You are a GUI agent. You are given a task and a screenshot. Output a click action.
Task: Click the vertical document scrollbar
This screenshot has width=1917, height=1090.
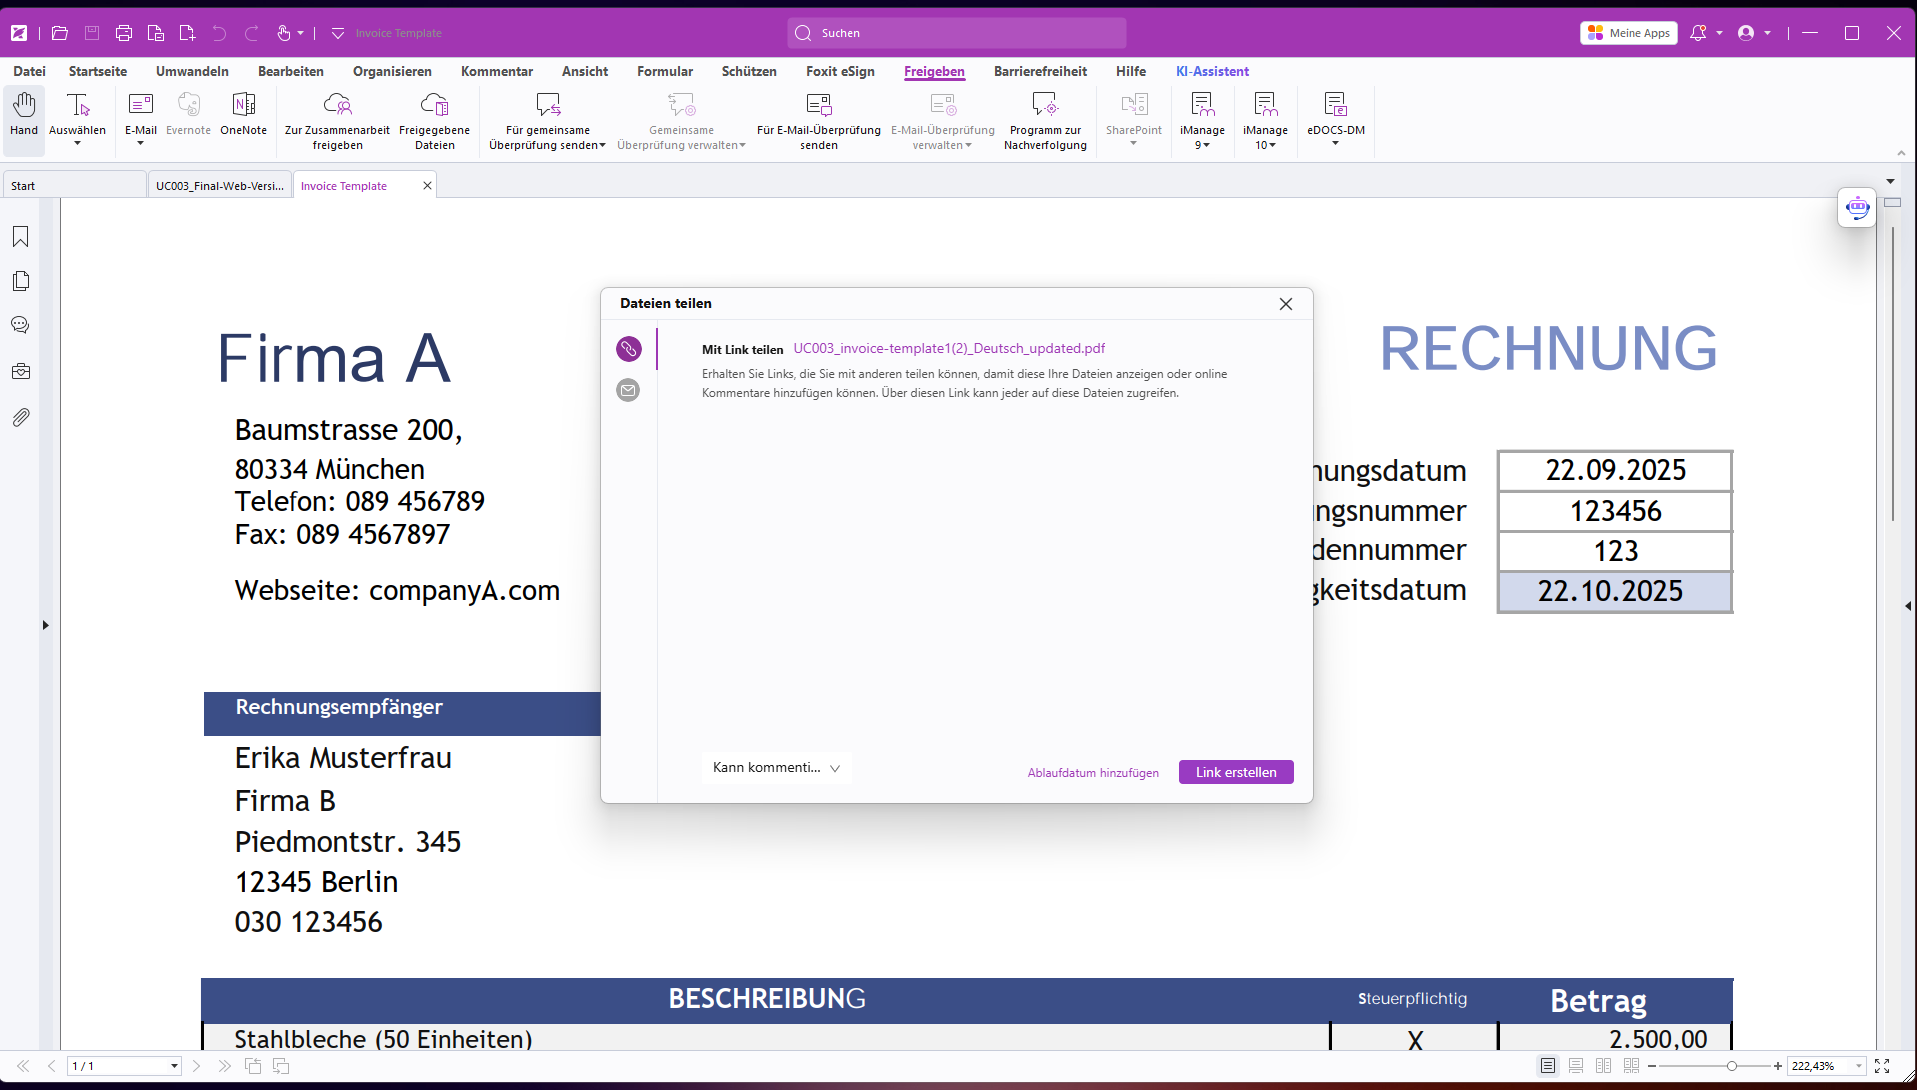[x=1893, y=375]
